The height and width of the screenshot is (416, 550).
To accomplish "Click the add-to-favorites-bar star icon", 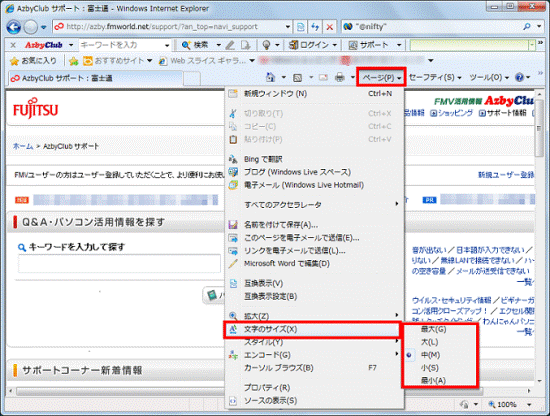I will 73,61.
